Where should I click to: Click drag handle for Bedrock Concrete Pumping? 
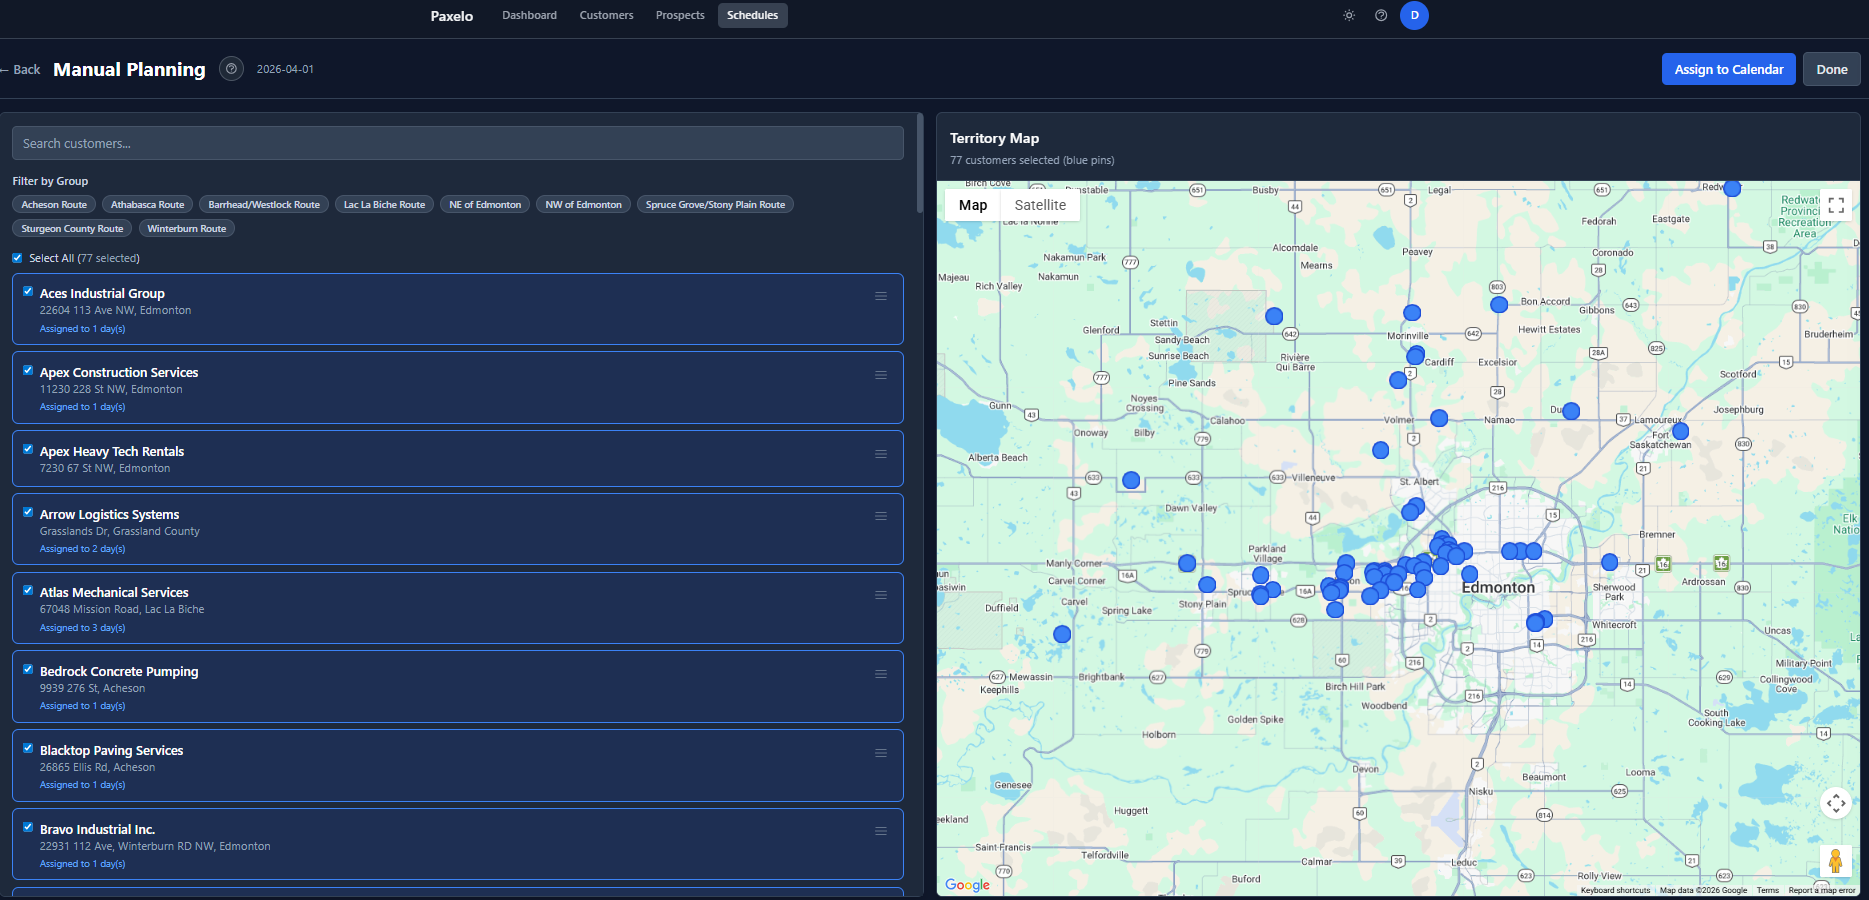(881, 674)
